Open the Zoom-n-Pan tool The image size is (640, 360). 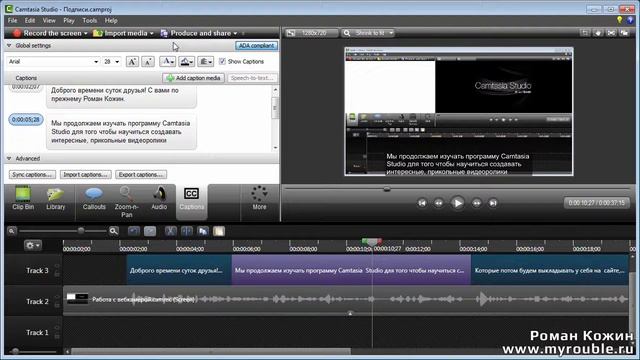click(x=127, y=202)
